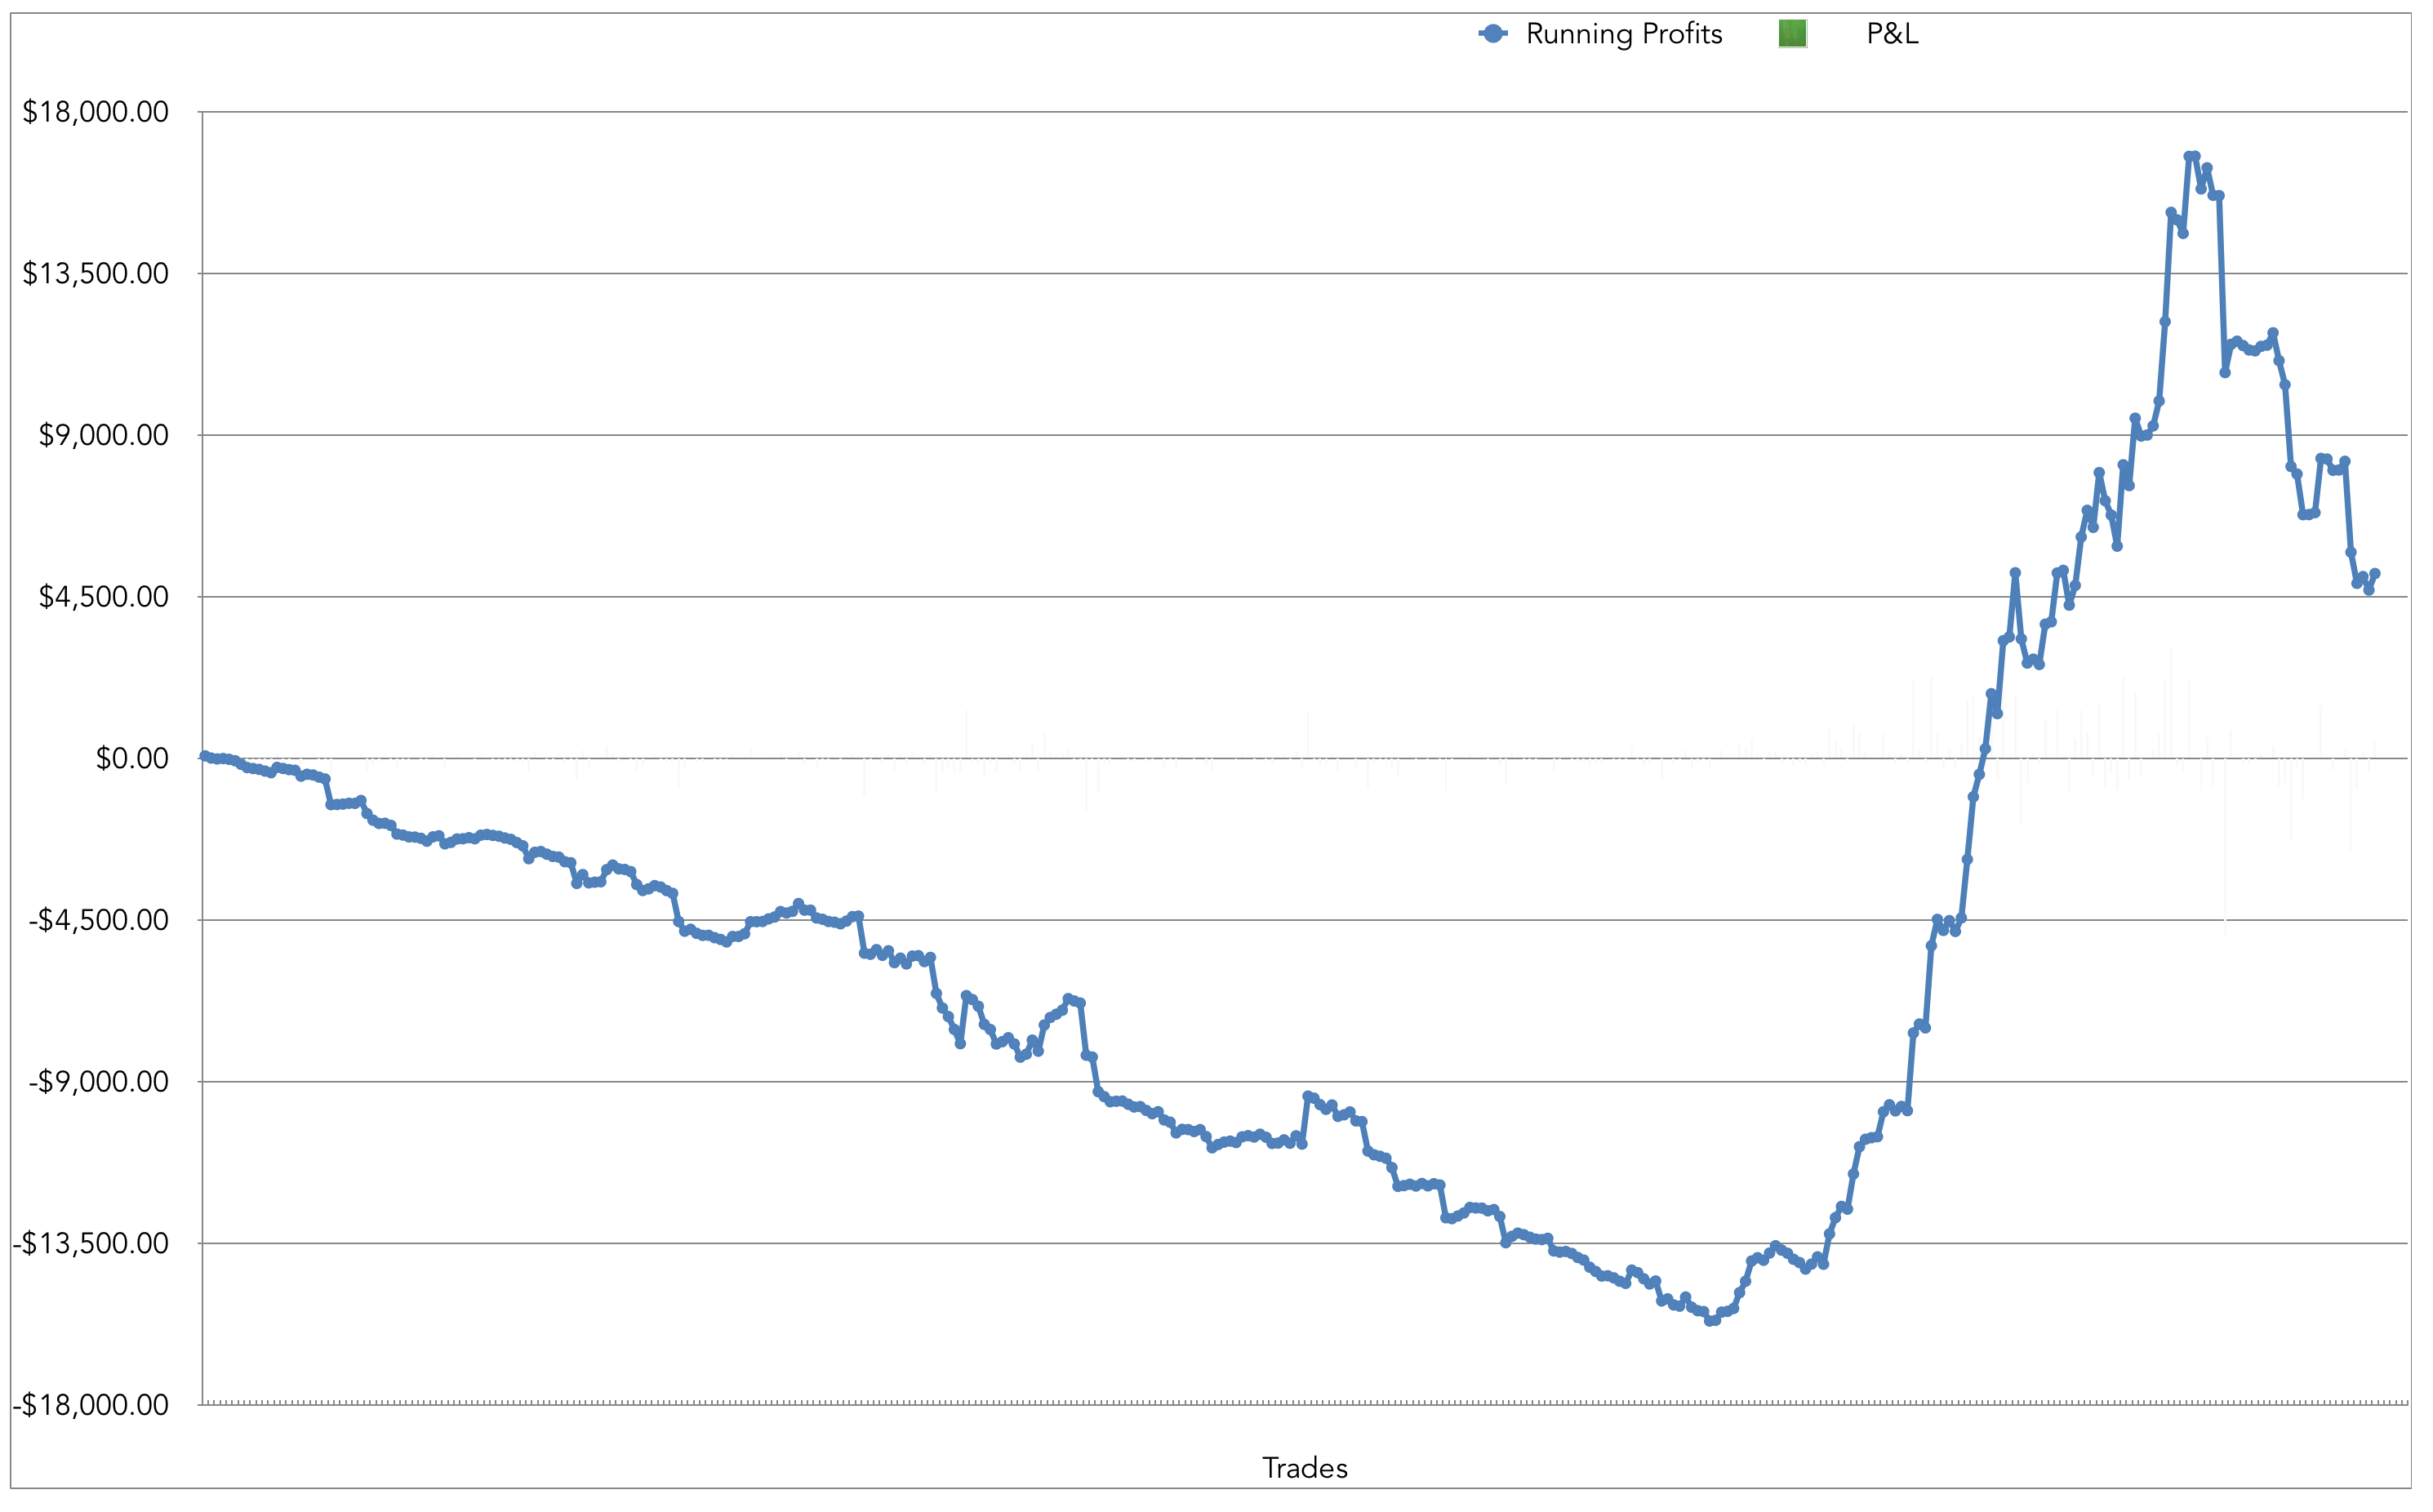2433x1512 pixels.
Task: Select the first data point of Running Profits
Action: click(x=204, y=756)
